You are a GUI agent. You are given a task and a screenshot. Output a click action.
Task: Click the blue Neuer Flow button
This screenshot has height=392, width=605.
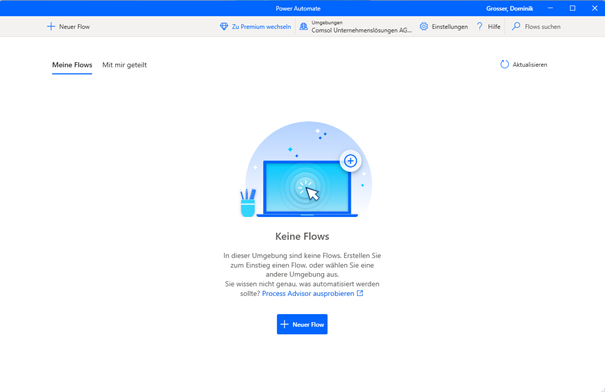[x=302, y=324]
